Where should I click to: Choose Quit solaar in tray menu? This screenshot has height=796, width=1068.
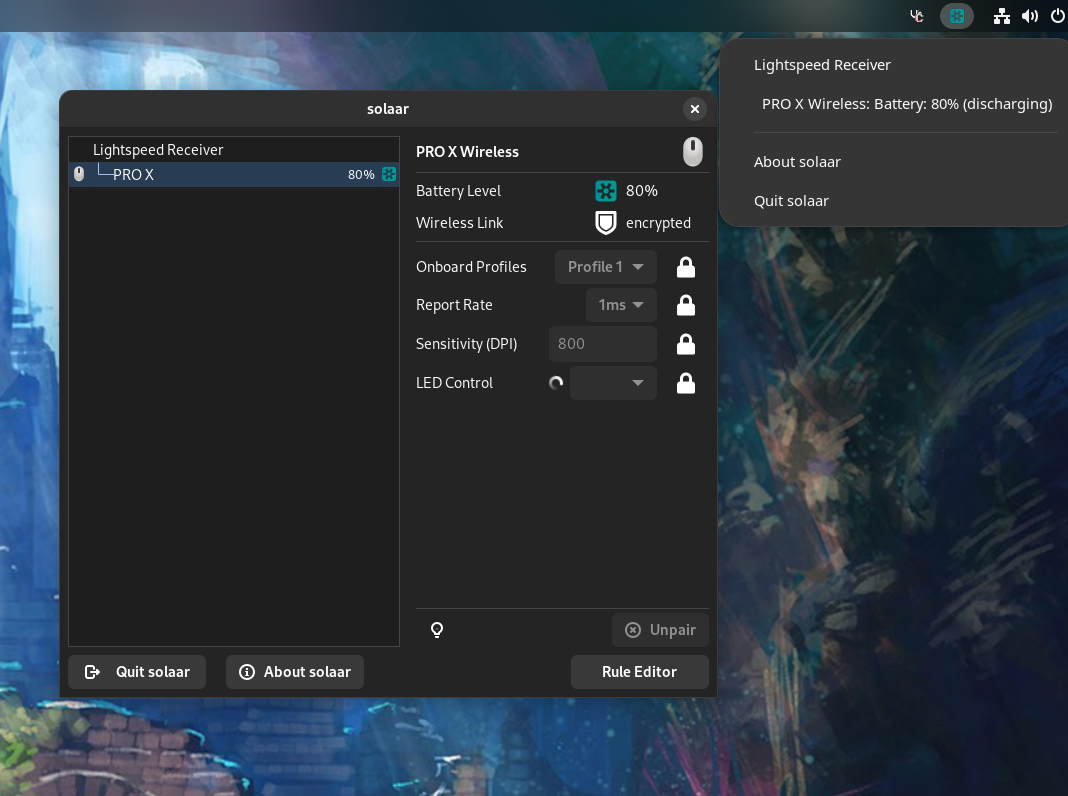pos(791,201)
